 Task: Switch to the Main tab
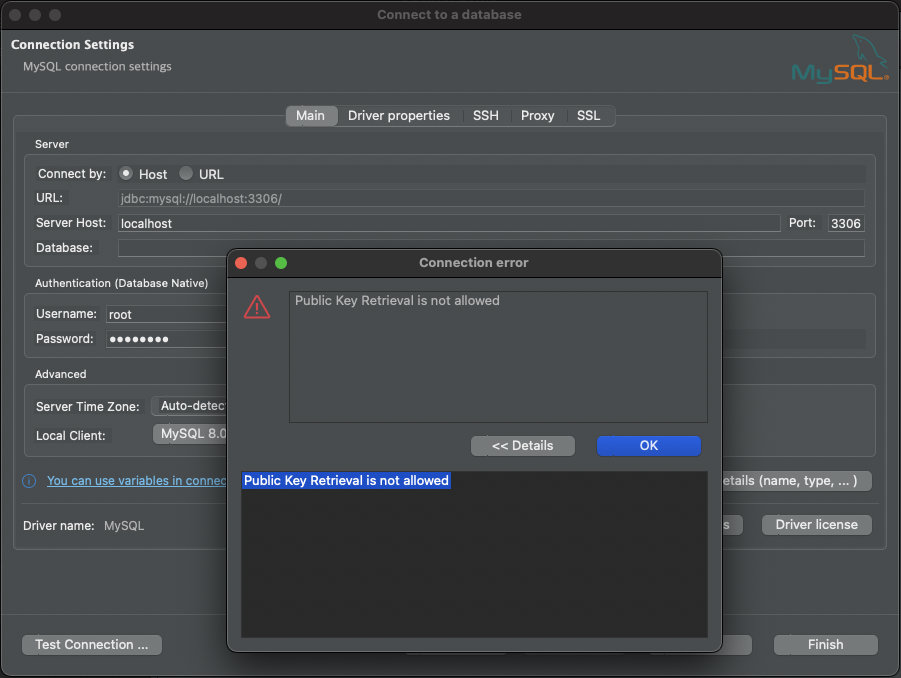tap(310, 115)
